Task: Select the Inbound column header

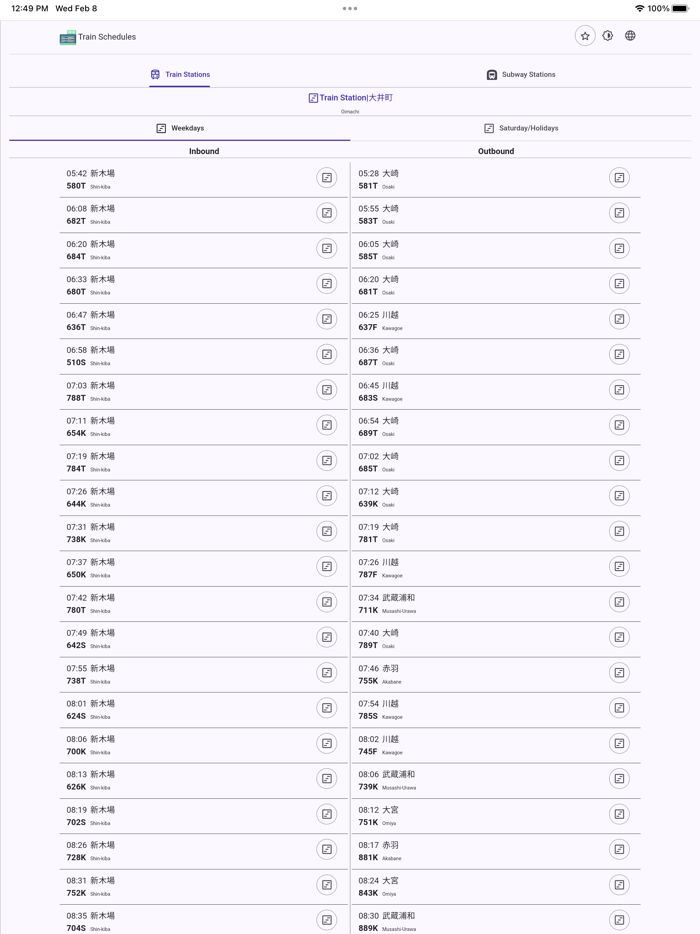Action: tap(205, 151)
